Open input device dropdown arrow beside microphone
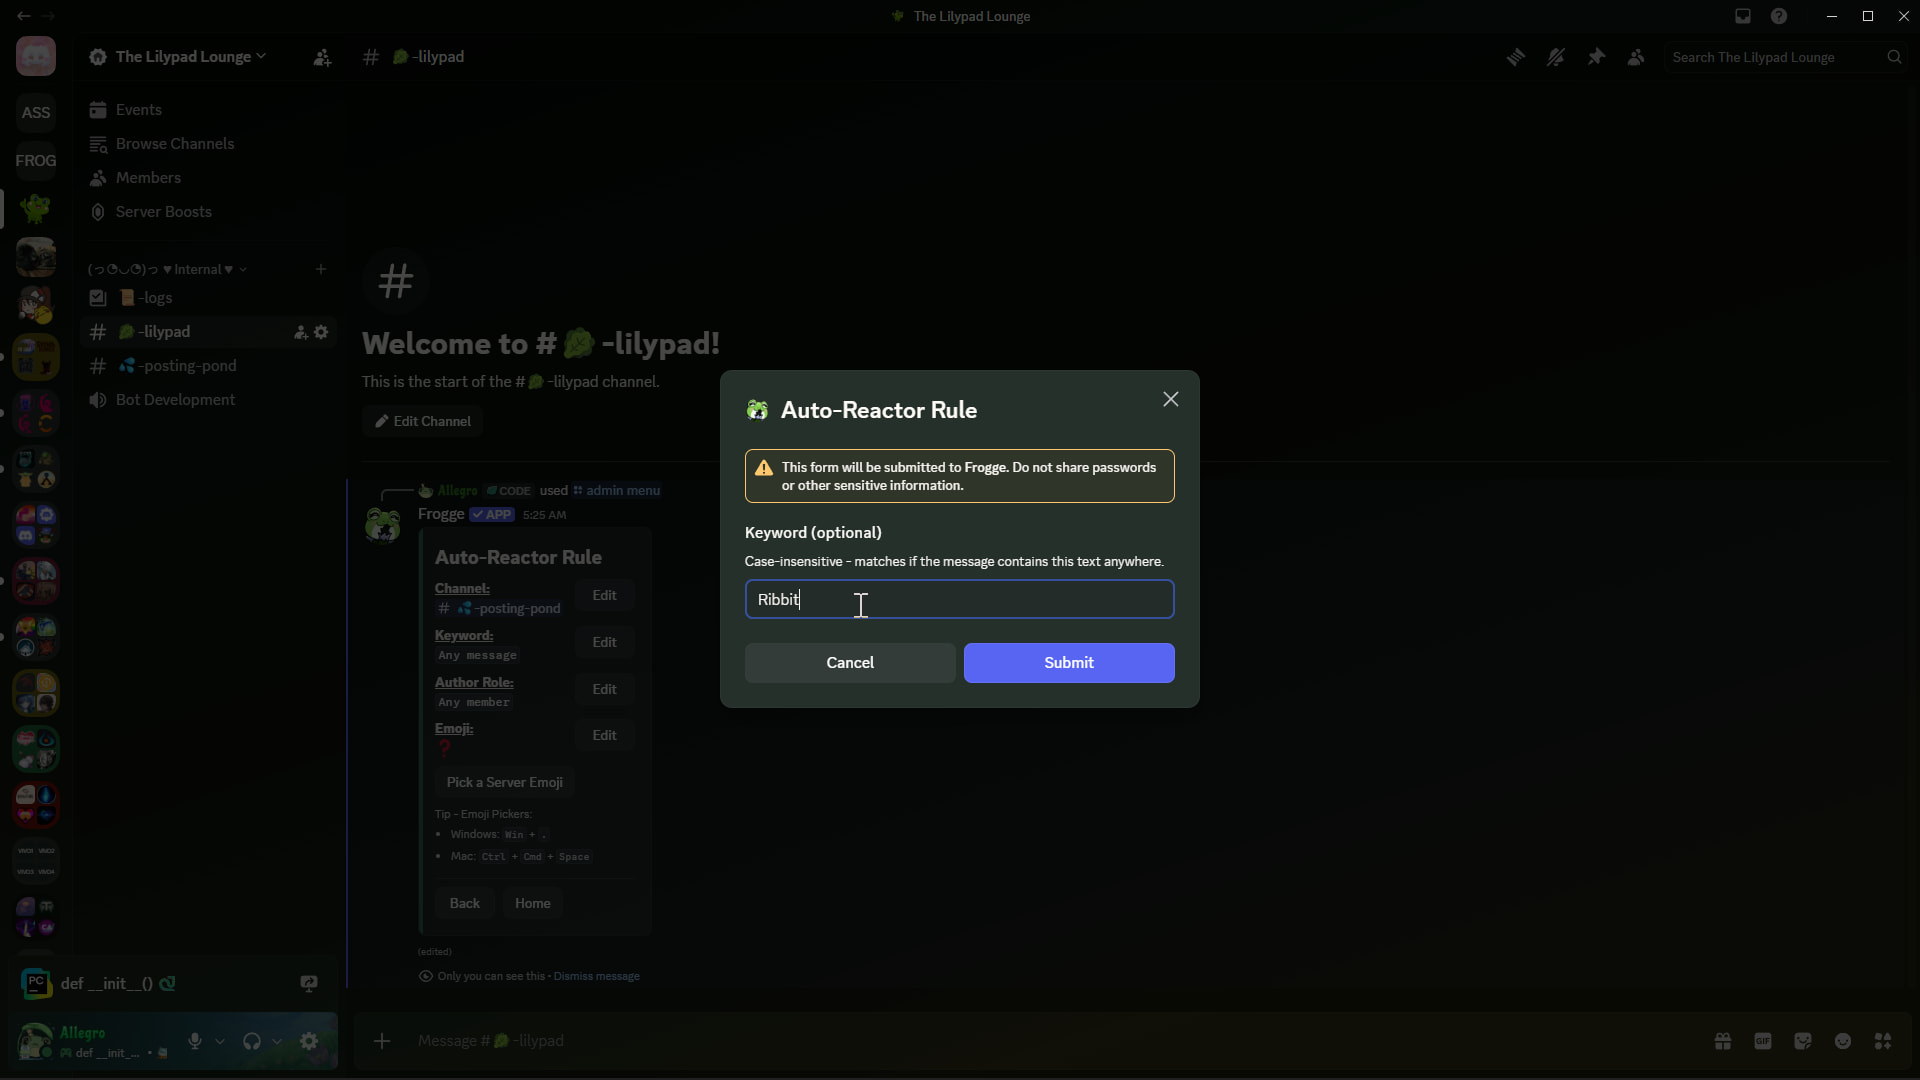 click(220, 1041)
